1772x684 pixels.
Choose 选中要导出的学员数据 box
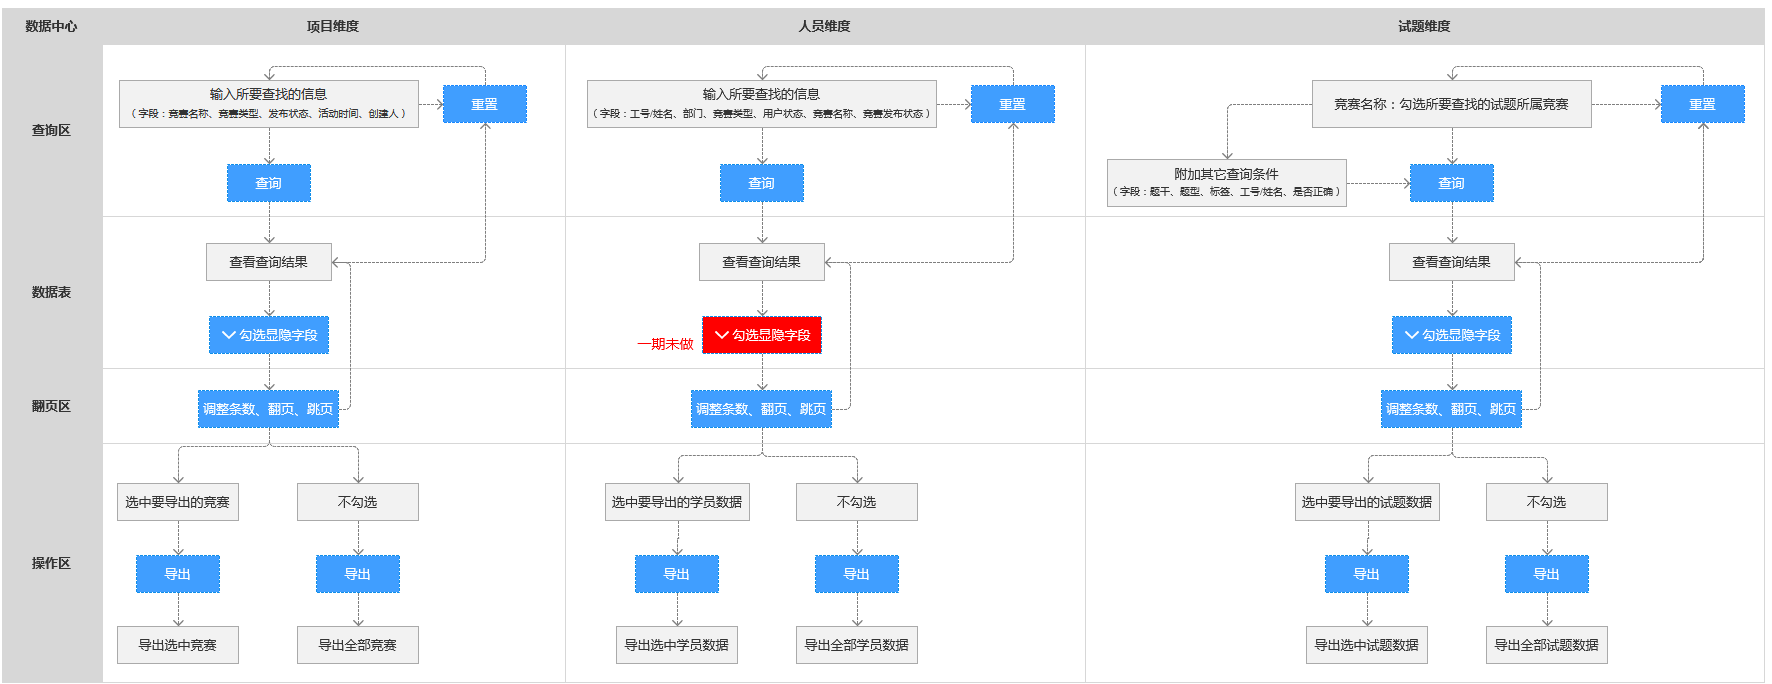pyautogui.click(x=677, y=502)
